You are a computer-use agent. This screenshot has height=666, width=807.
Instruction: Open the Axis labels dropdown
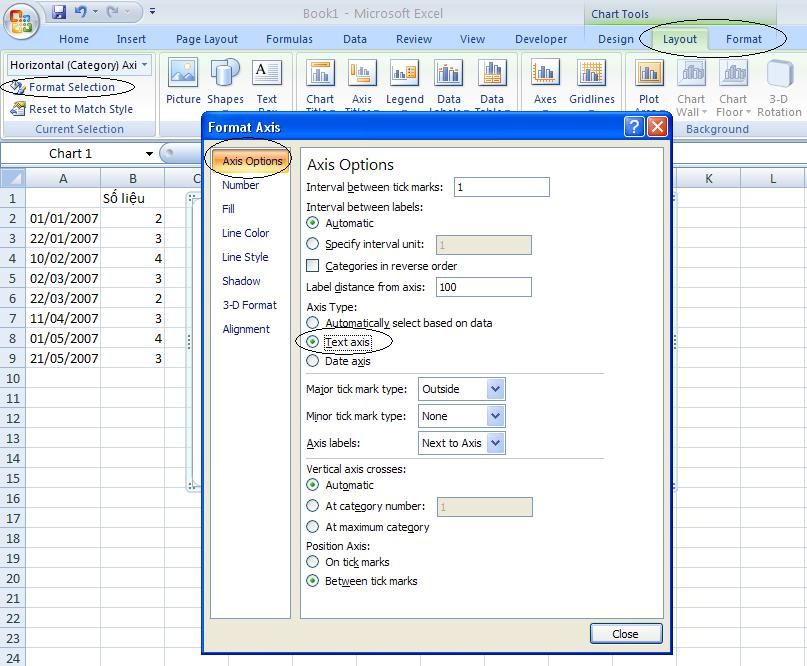495,443
